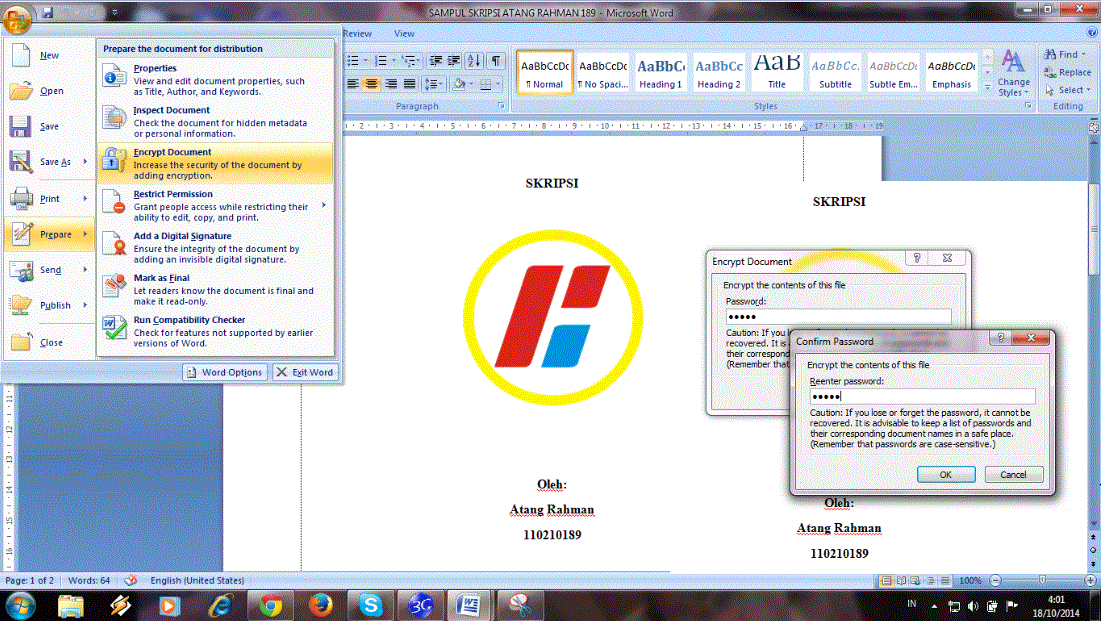Align text left in Paragraph group
The height and width of the screenshot is (621, 1101).
point(352,84)
